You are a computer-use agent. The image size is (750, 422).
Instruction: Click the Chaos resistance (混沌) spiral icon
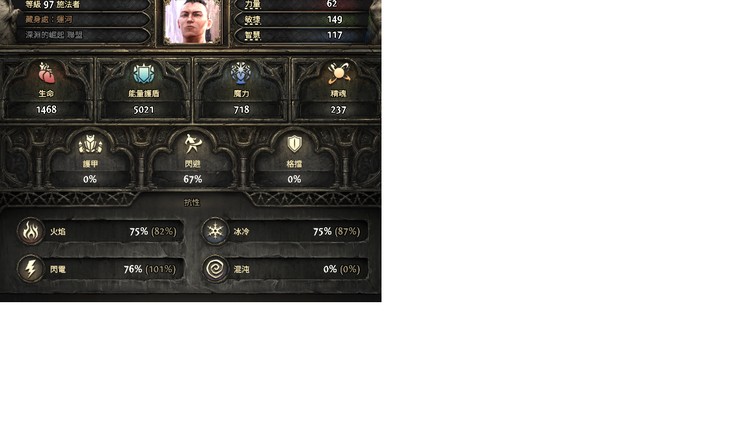pyautogui.click(x=215, y=269)
